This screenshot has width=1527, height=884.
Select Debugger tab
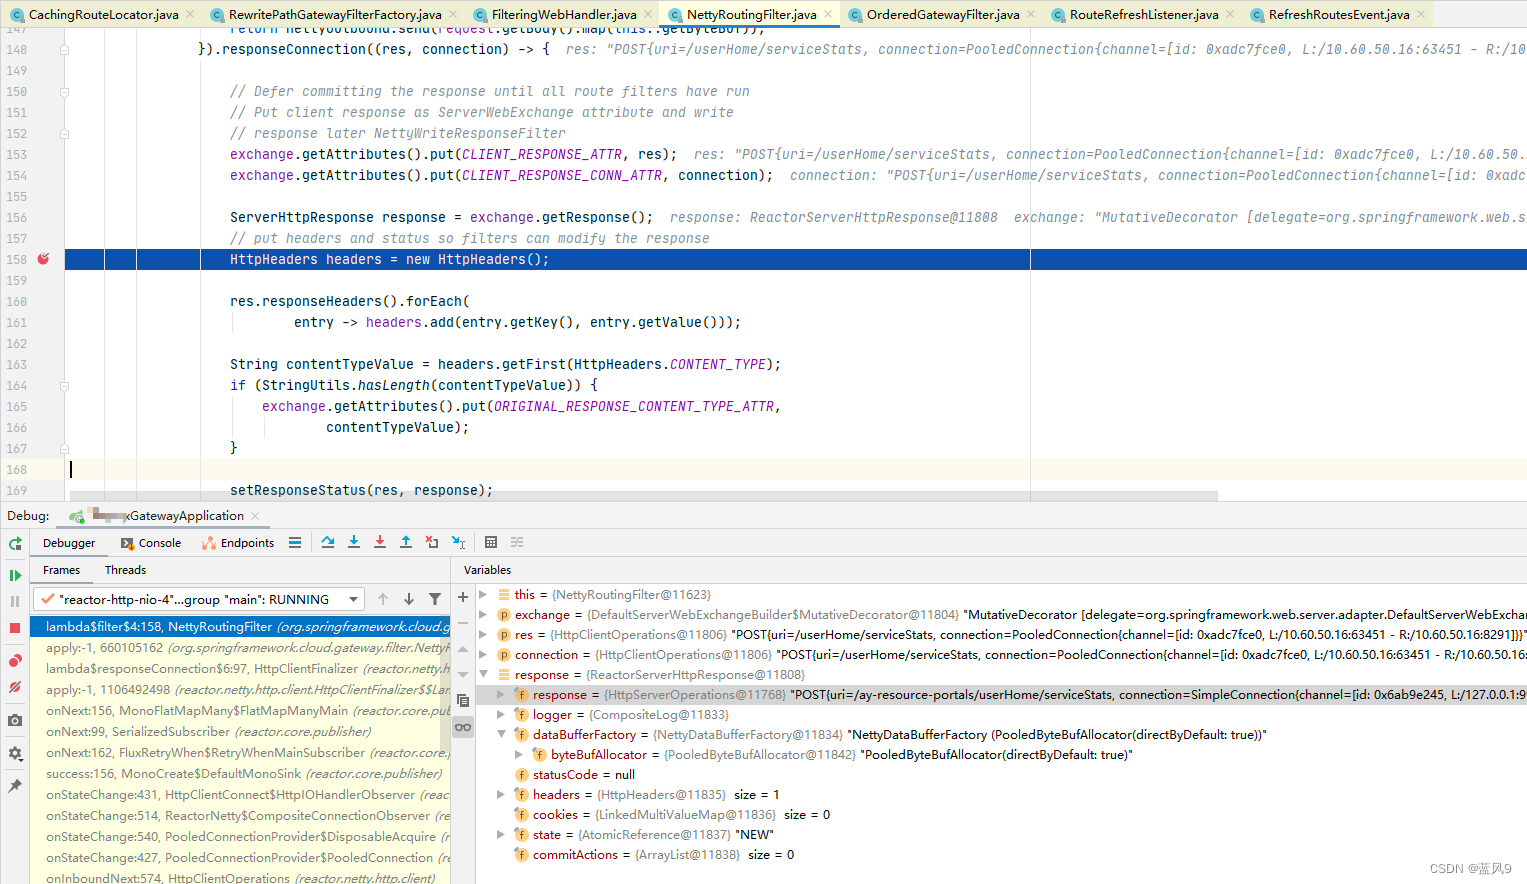pos(69,543)
